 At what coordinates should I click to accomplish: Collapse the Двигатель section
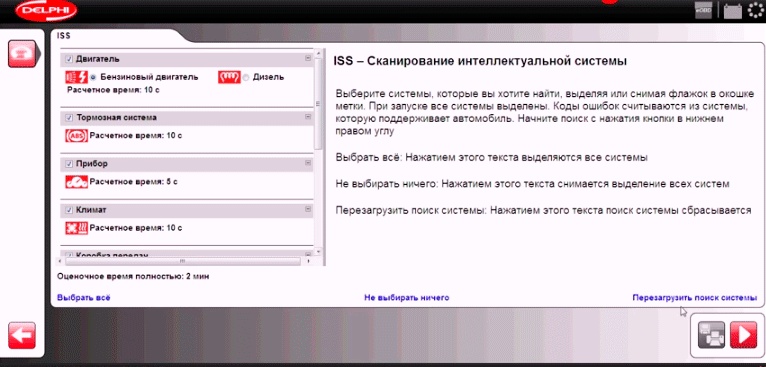pyautogui.click(x=308, y=58)
